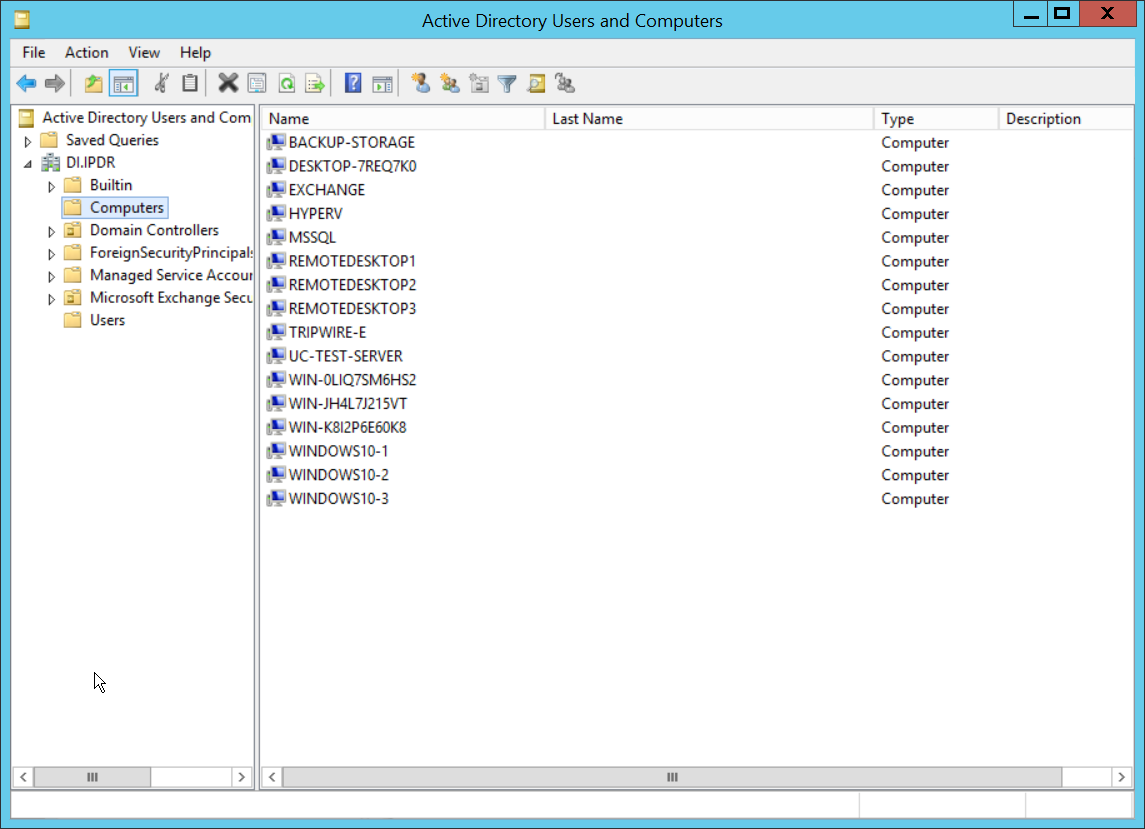Select root Active Directory Users and Computers node

pos(146,118)
